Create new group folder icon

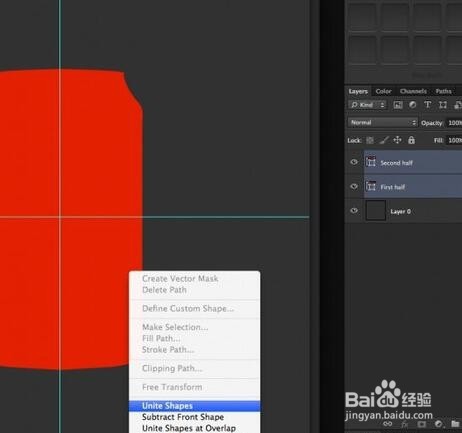tap(455, 424)
